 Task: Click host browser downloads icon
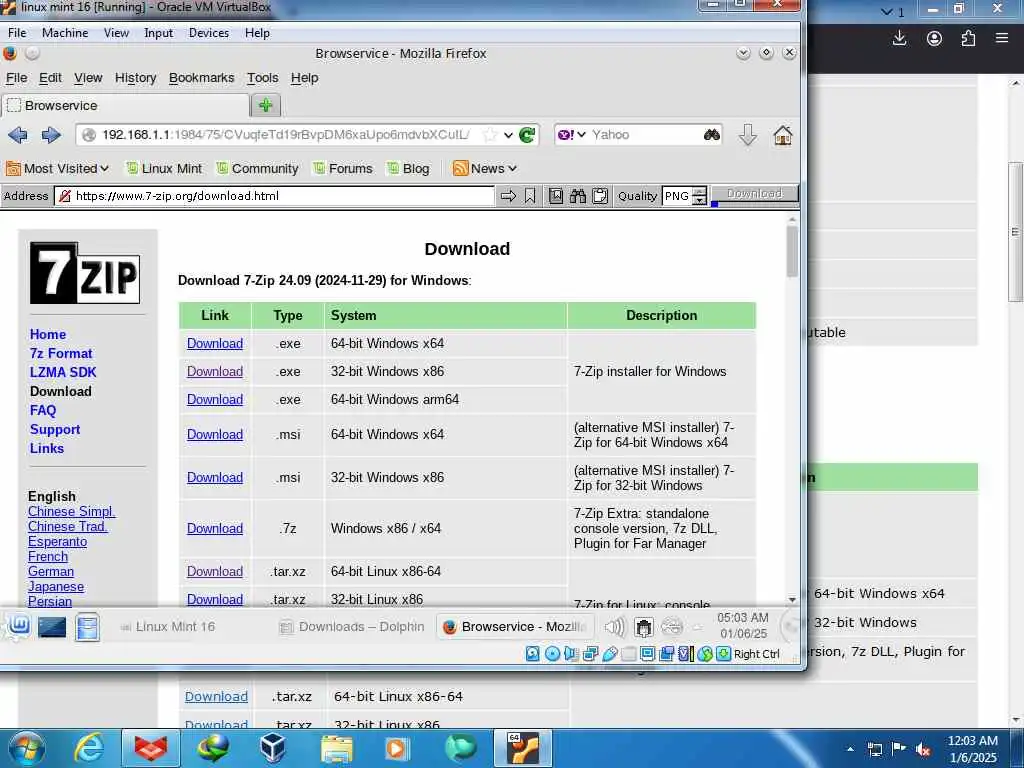click(x=899, y=38)
